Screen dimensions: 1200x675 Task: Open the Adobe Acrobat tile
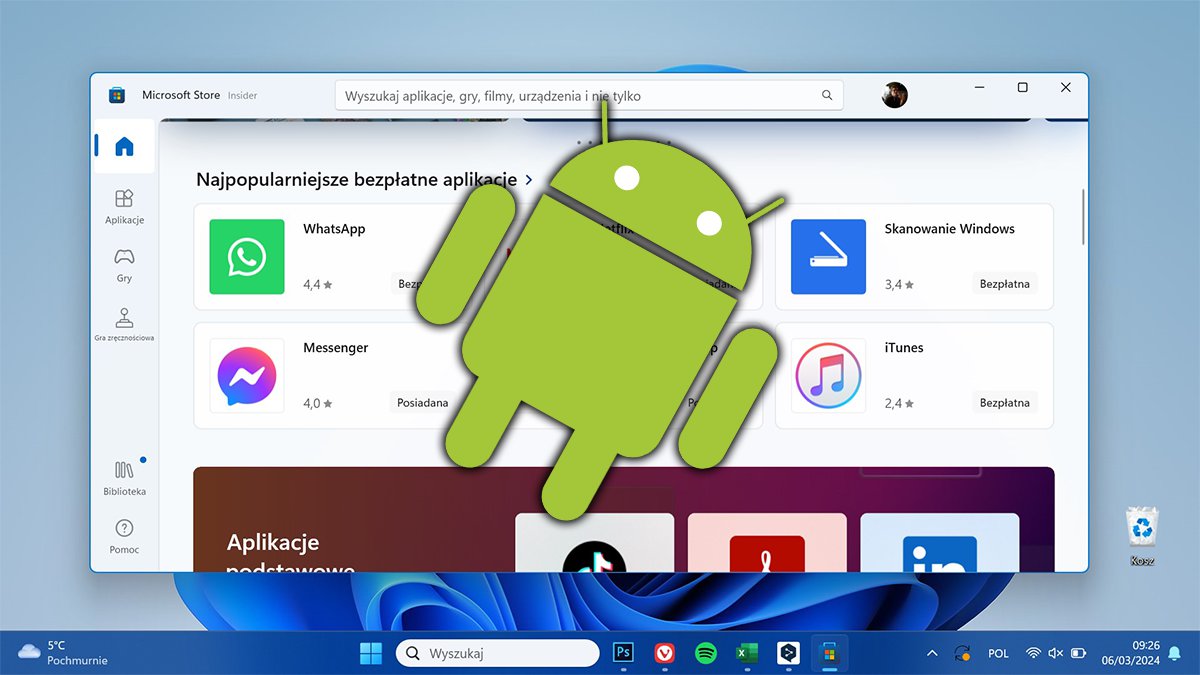767,542
